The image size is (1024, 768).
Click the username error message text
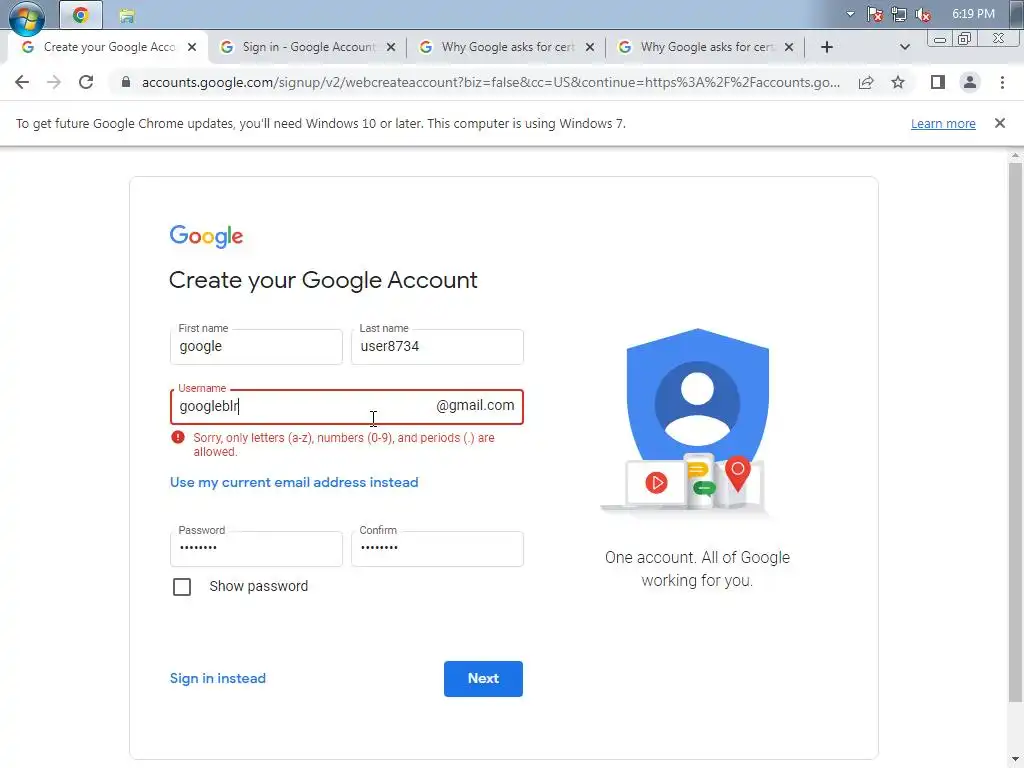click(x=344, y=445)
